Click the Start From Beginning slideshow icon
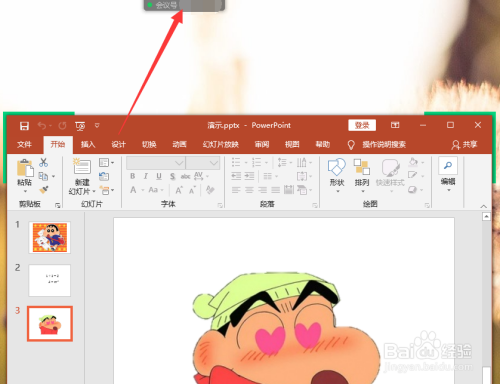 point(80,126)
